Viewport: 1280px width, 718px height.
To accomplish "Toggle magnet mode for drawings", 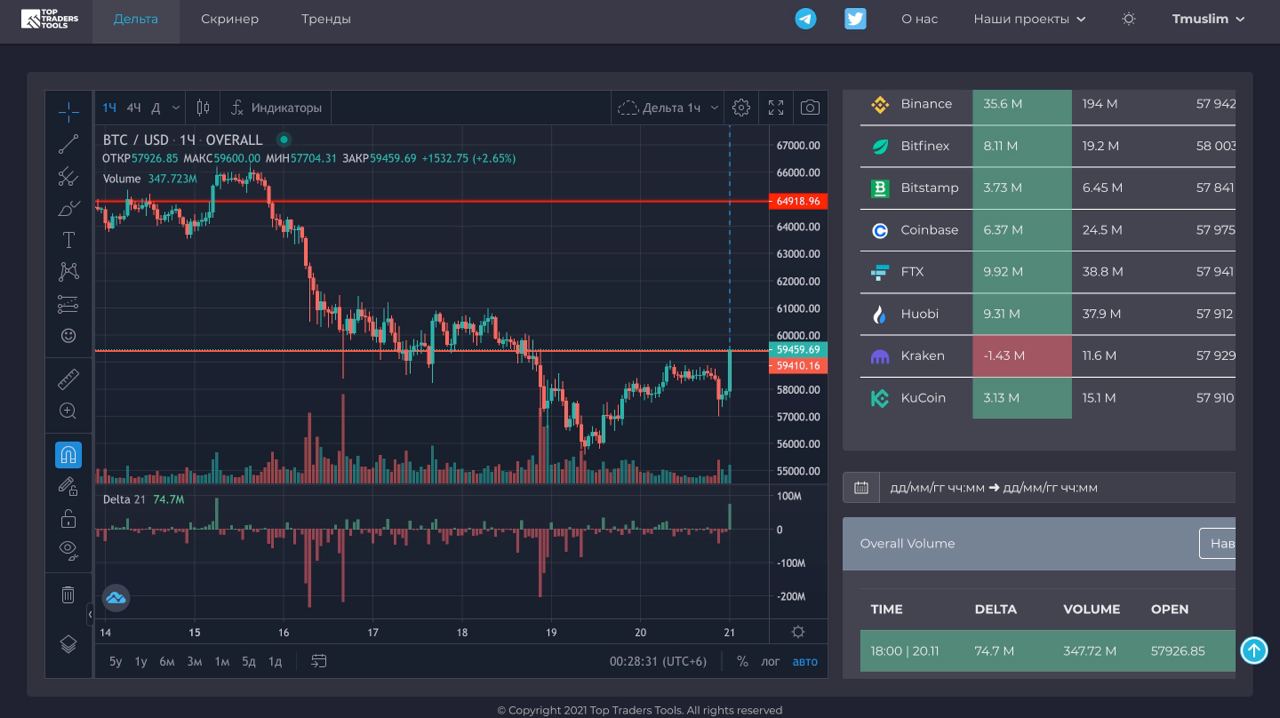I will (68, 455).
